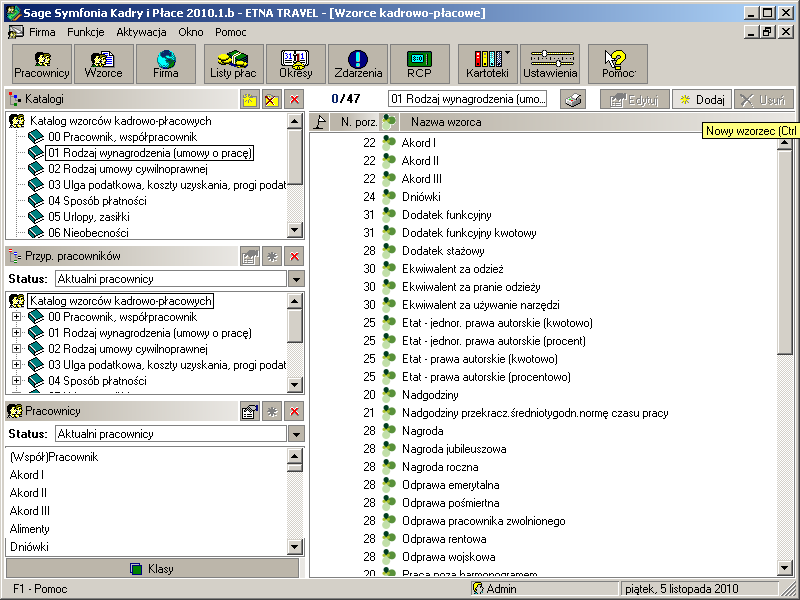Open Pomoc help toolbar button
This screenshot has width=800, height=600.
[x=618, y=64]
